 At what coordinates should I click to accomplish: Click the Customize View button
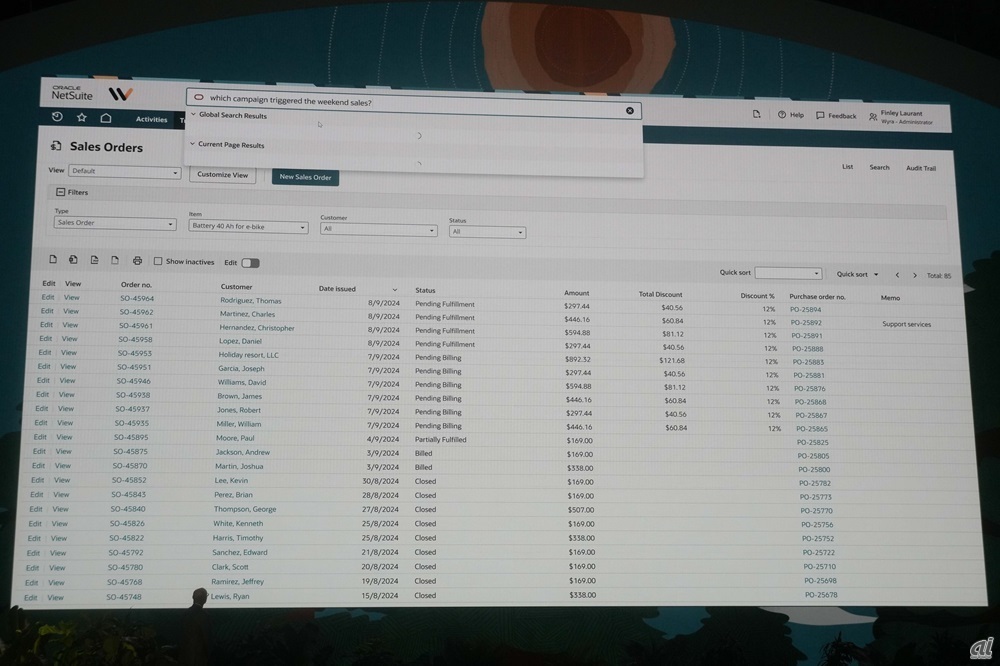(223, 175)
